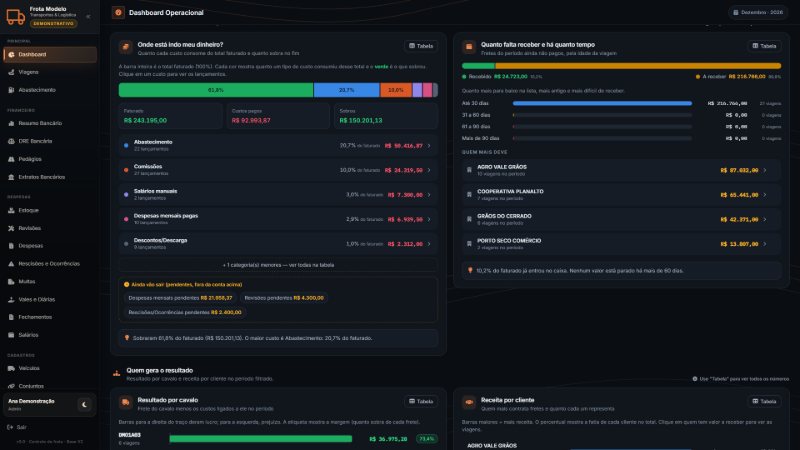Open Tabela view for Onde está indo meu dinheiro
Image resolution: width=800 pixels, height=450 pixels.
point(421,46)
